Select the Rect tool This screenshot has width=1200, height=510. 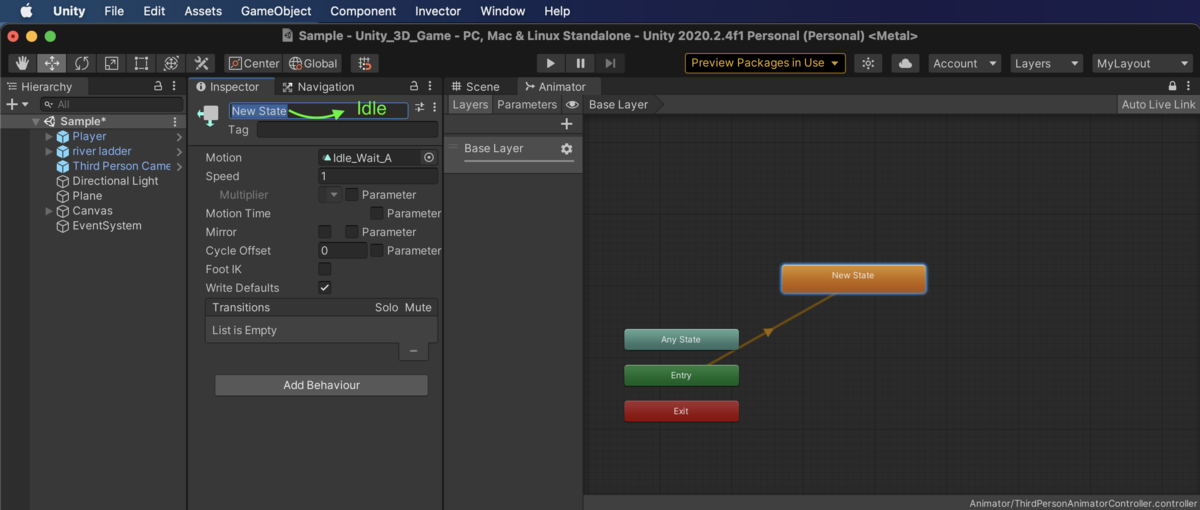point(141,63)
